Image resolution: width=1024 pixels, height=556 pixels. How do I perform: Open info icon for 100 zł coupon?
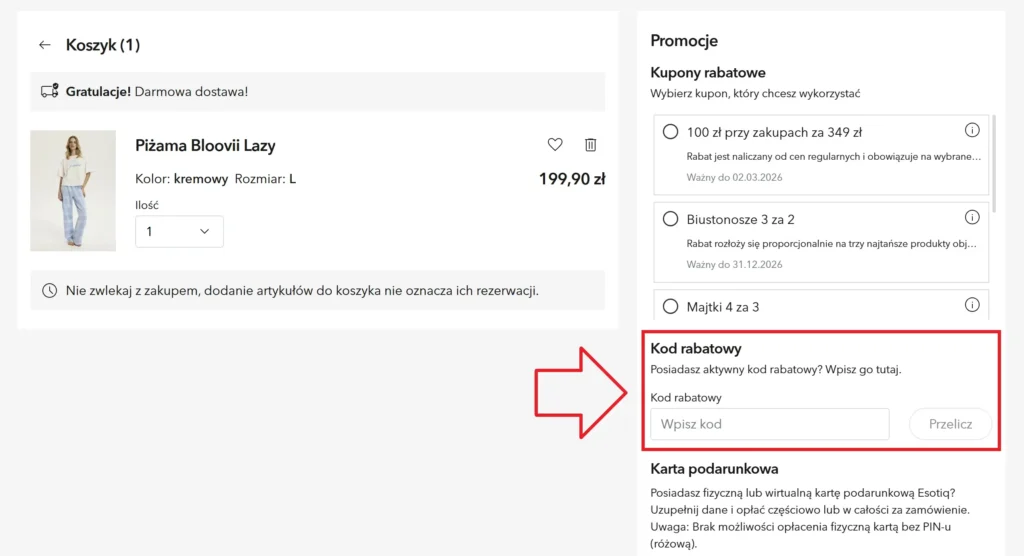pyautogui.click(x=972, y=130)
